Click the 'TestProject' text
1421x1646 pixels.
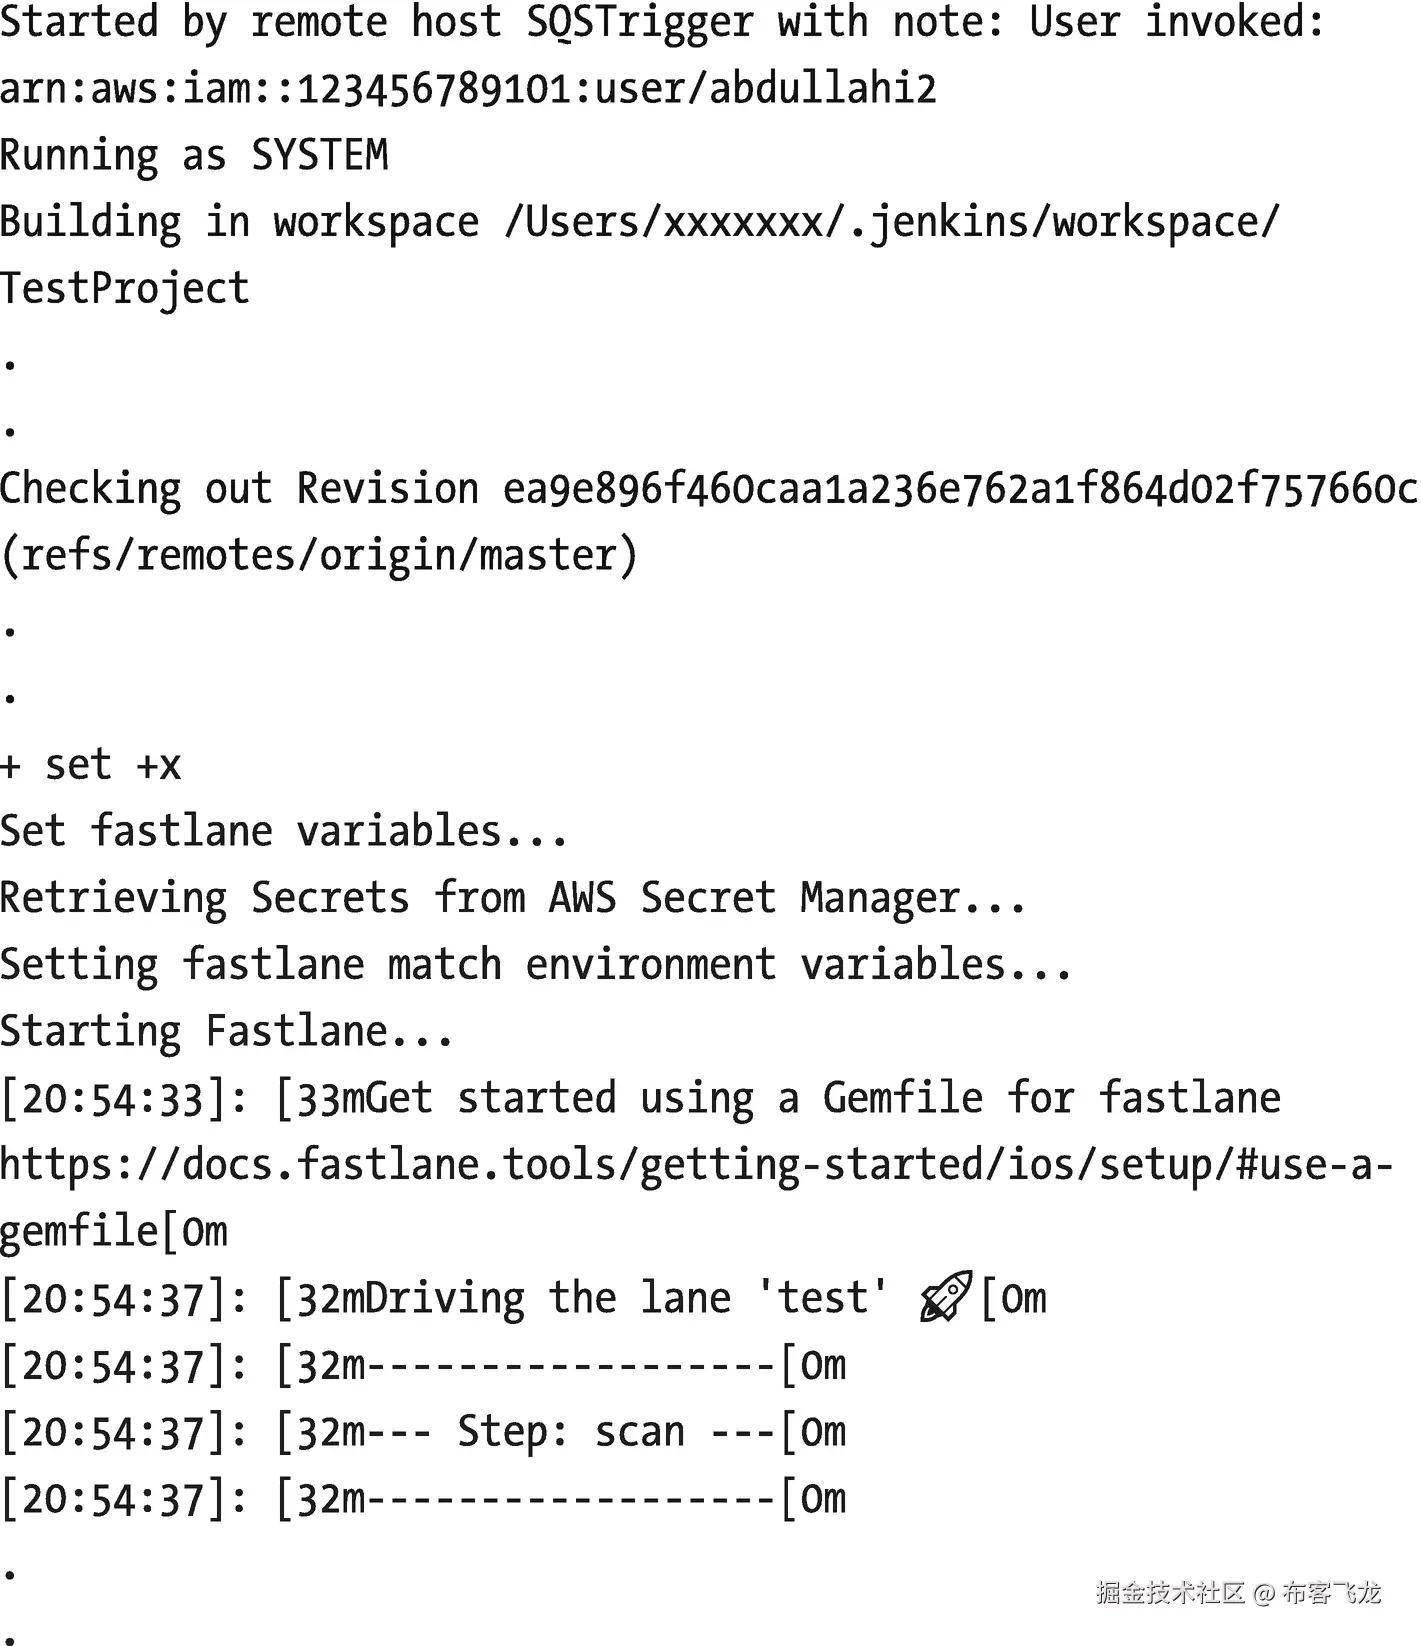coord(125,289)
